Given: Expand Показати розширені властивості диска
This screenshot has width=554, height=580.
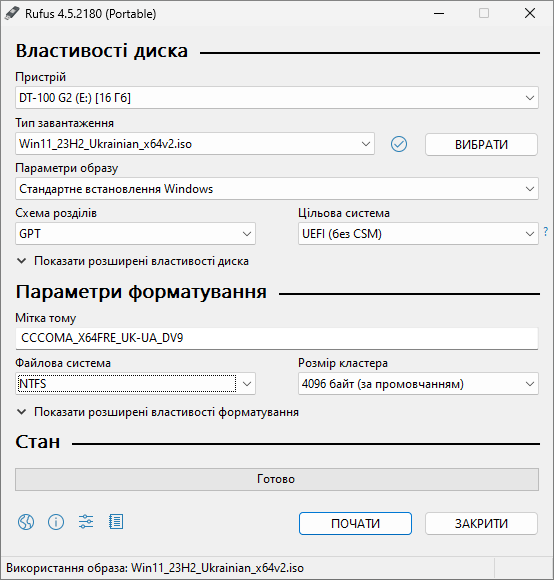Looking at the screenshot, I should coord(133,261).
